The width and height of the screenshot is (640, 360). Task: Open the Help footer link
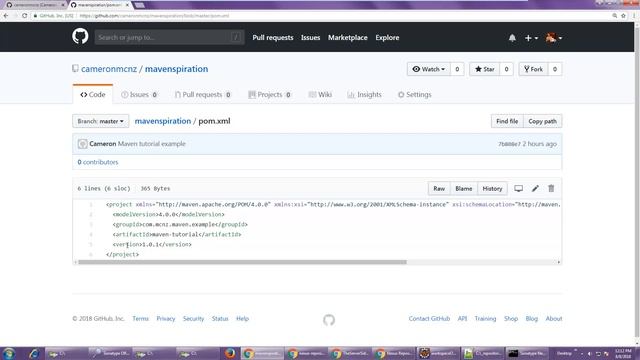click(x=242, y=318)
